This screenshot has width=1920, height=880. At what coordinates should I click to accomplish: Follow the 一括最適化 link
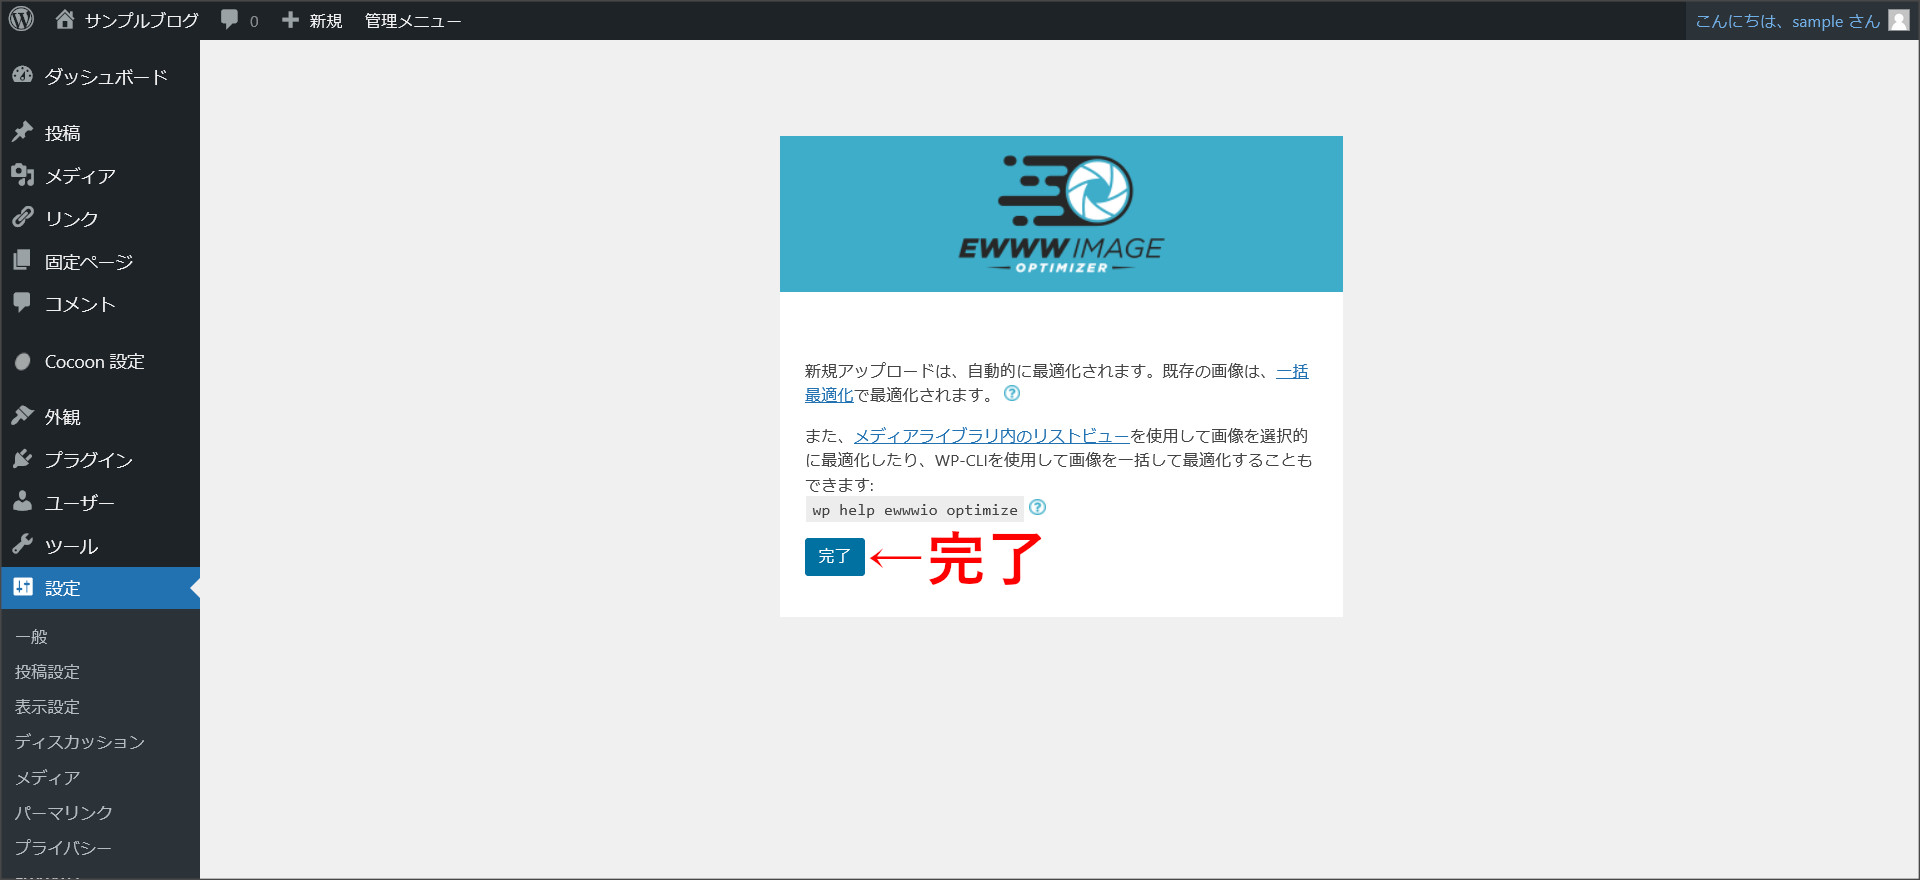click(x=1291, y=372)
